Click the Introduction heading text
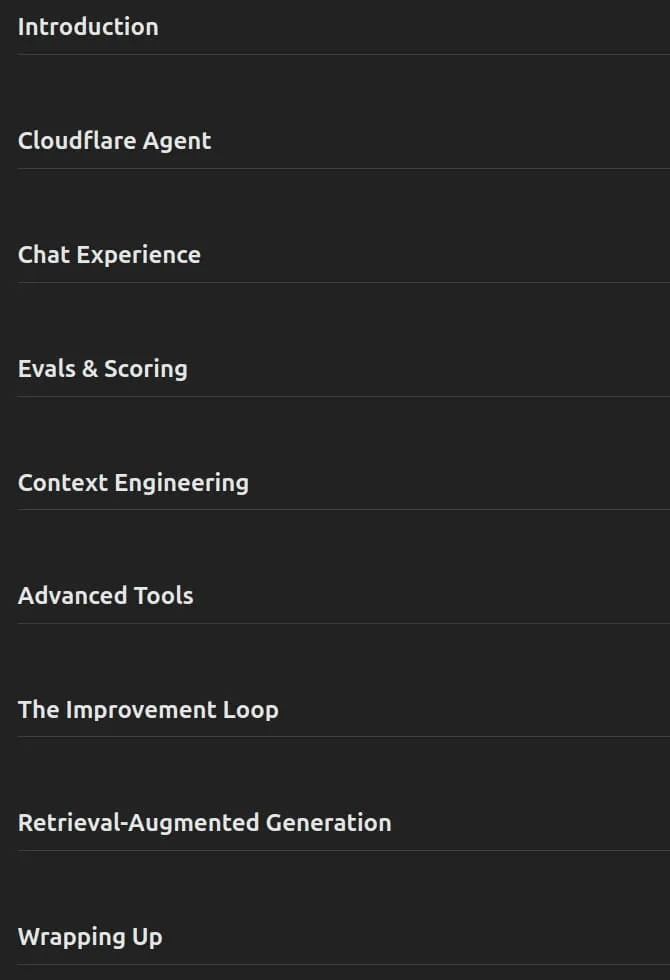This screenshot has height=980, width=670. click(88, 27)
